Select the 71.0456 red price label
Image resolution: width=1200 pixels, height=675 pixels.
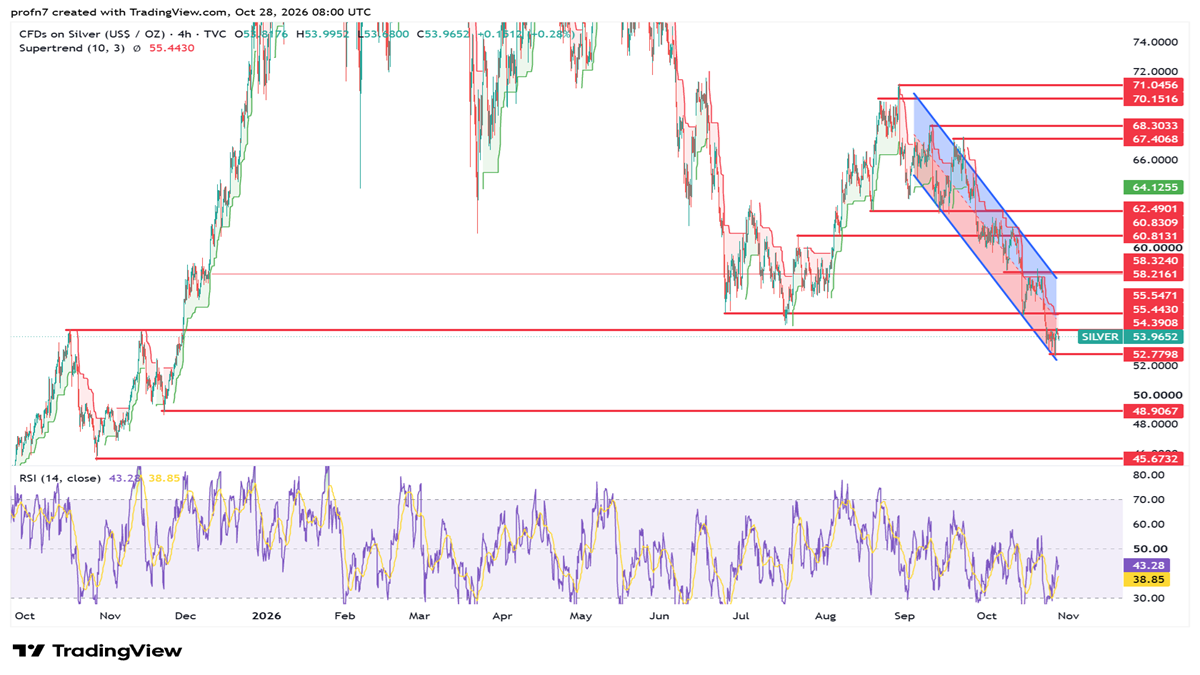(x=1156, y=86)
